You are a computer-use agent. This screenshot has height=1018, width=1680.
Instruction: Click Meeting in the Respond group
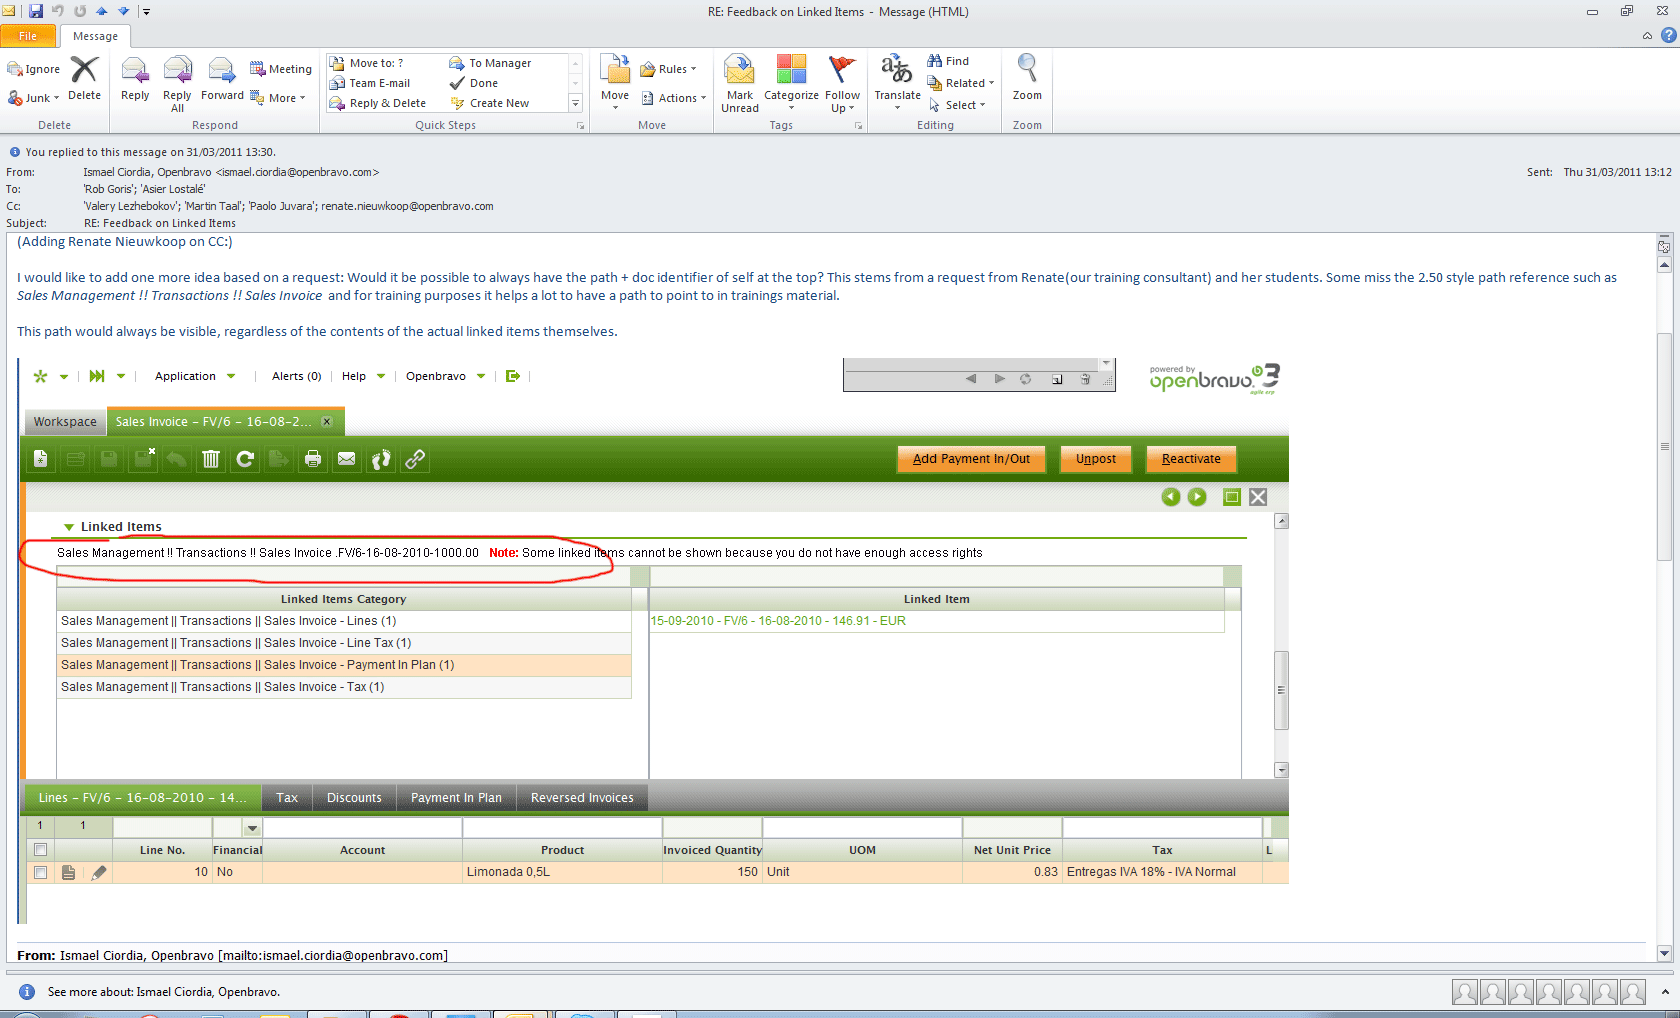[281, 69]
